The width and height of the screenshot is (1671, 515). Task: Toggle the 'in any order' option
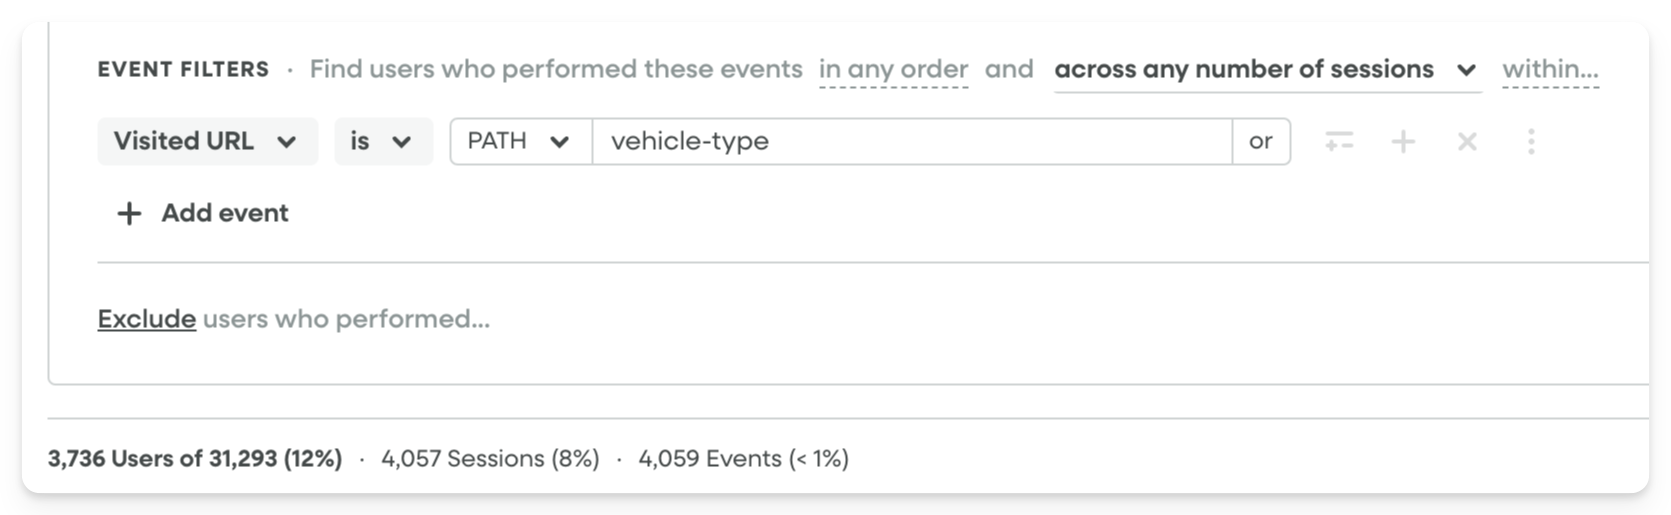click(893, 70)
